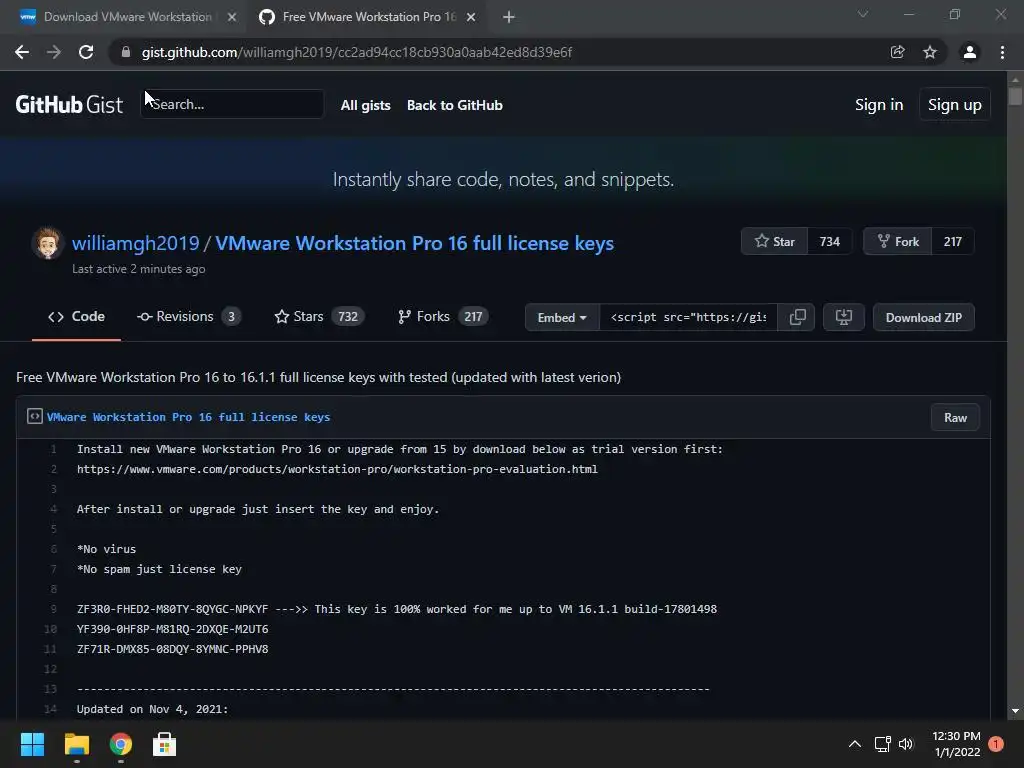The height and width of the screenshot is (768, 1024).
Task: Click Chrome icon on taskbar
Action: [x=121, y=744]
